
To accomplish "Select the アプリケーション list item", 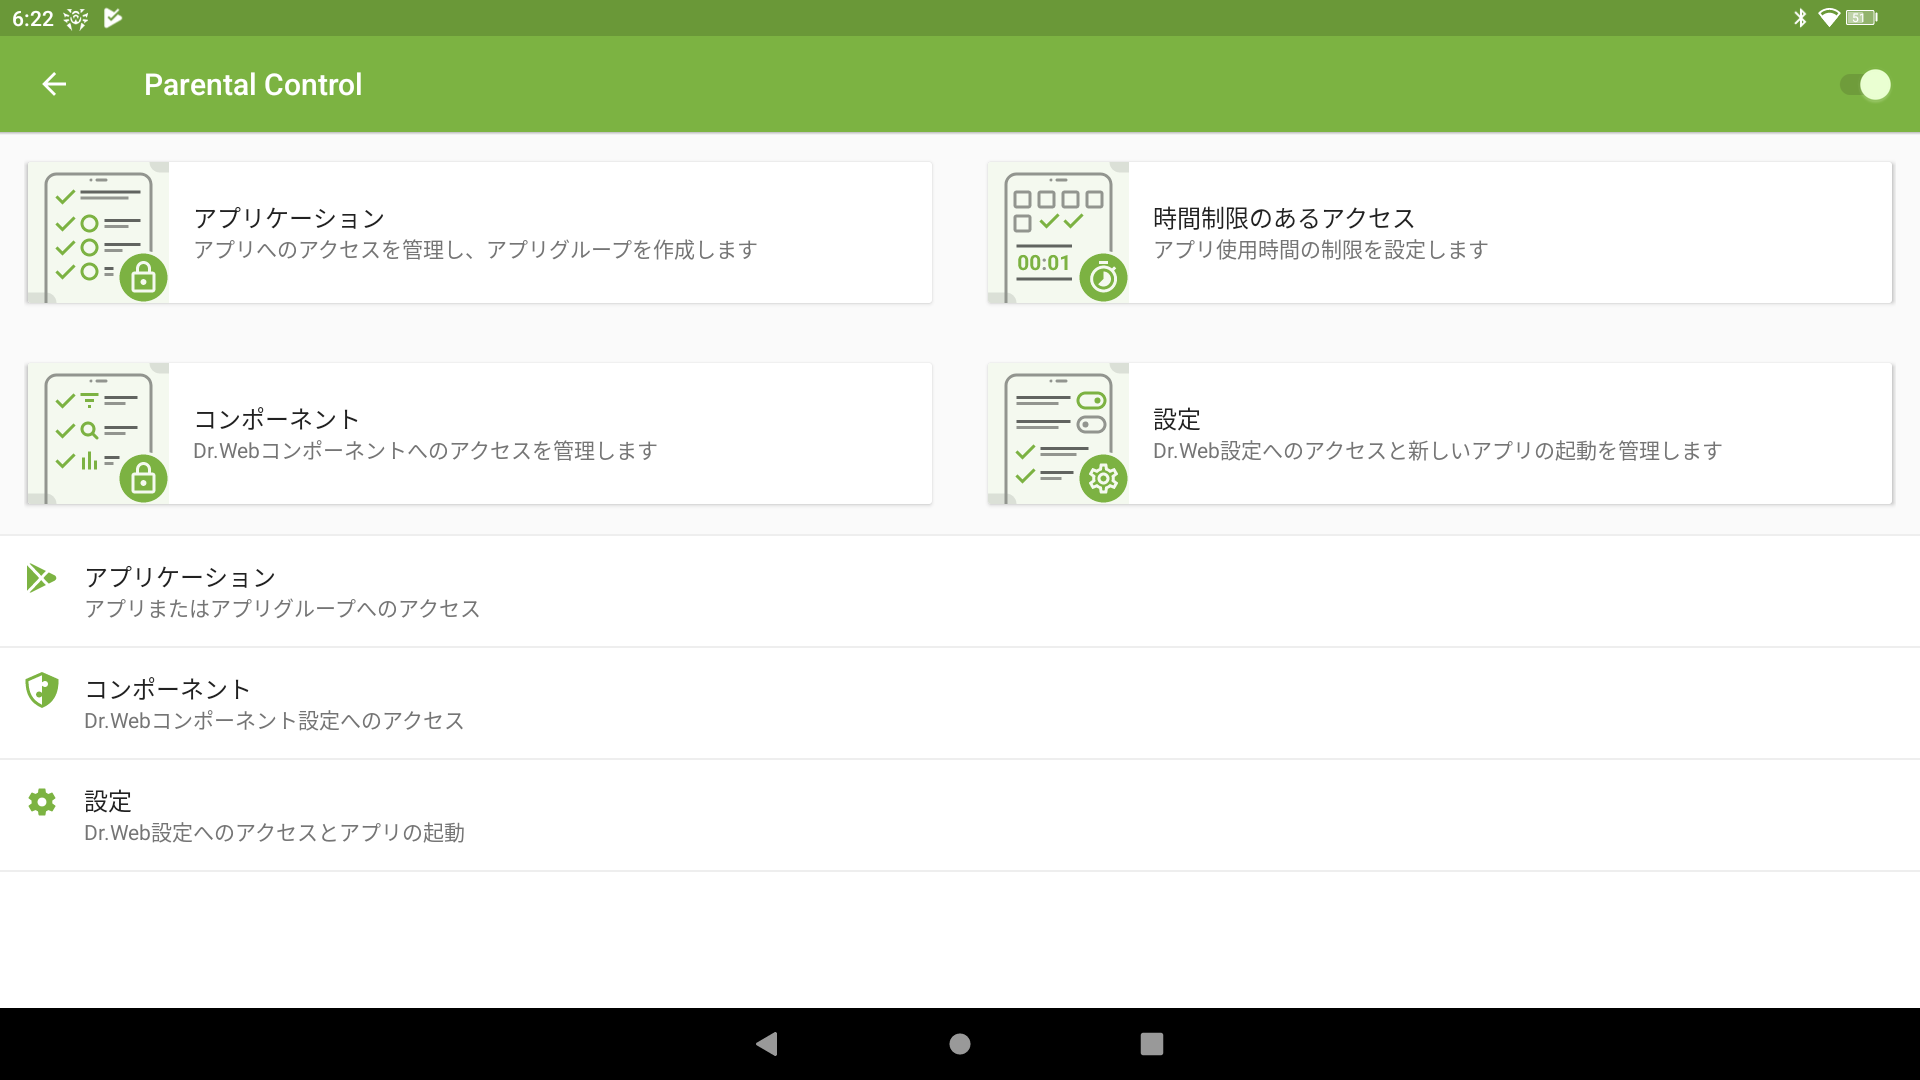I will [x=960, y=592].
